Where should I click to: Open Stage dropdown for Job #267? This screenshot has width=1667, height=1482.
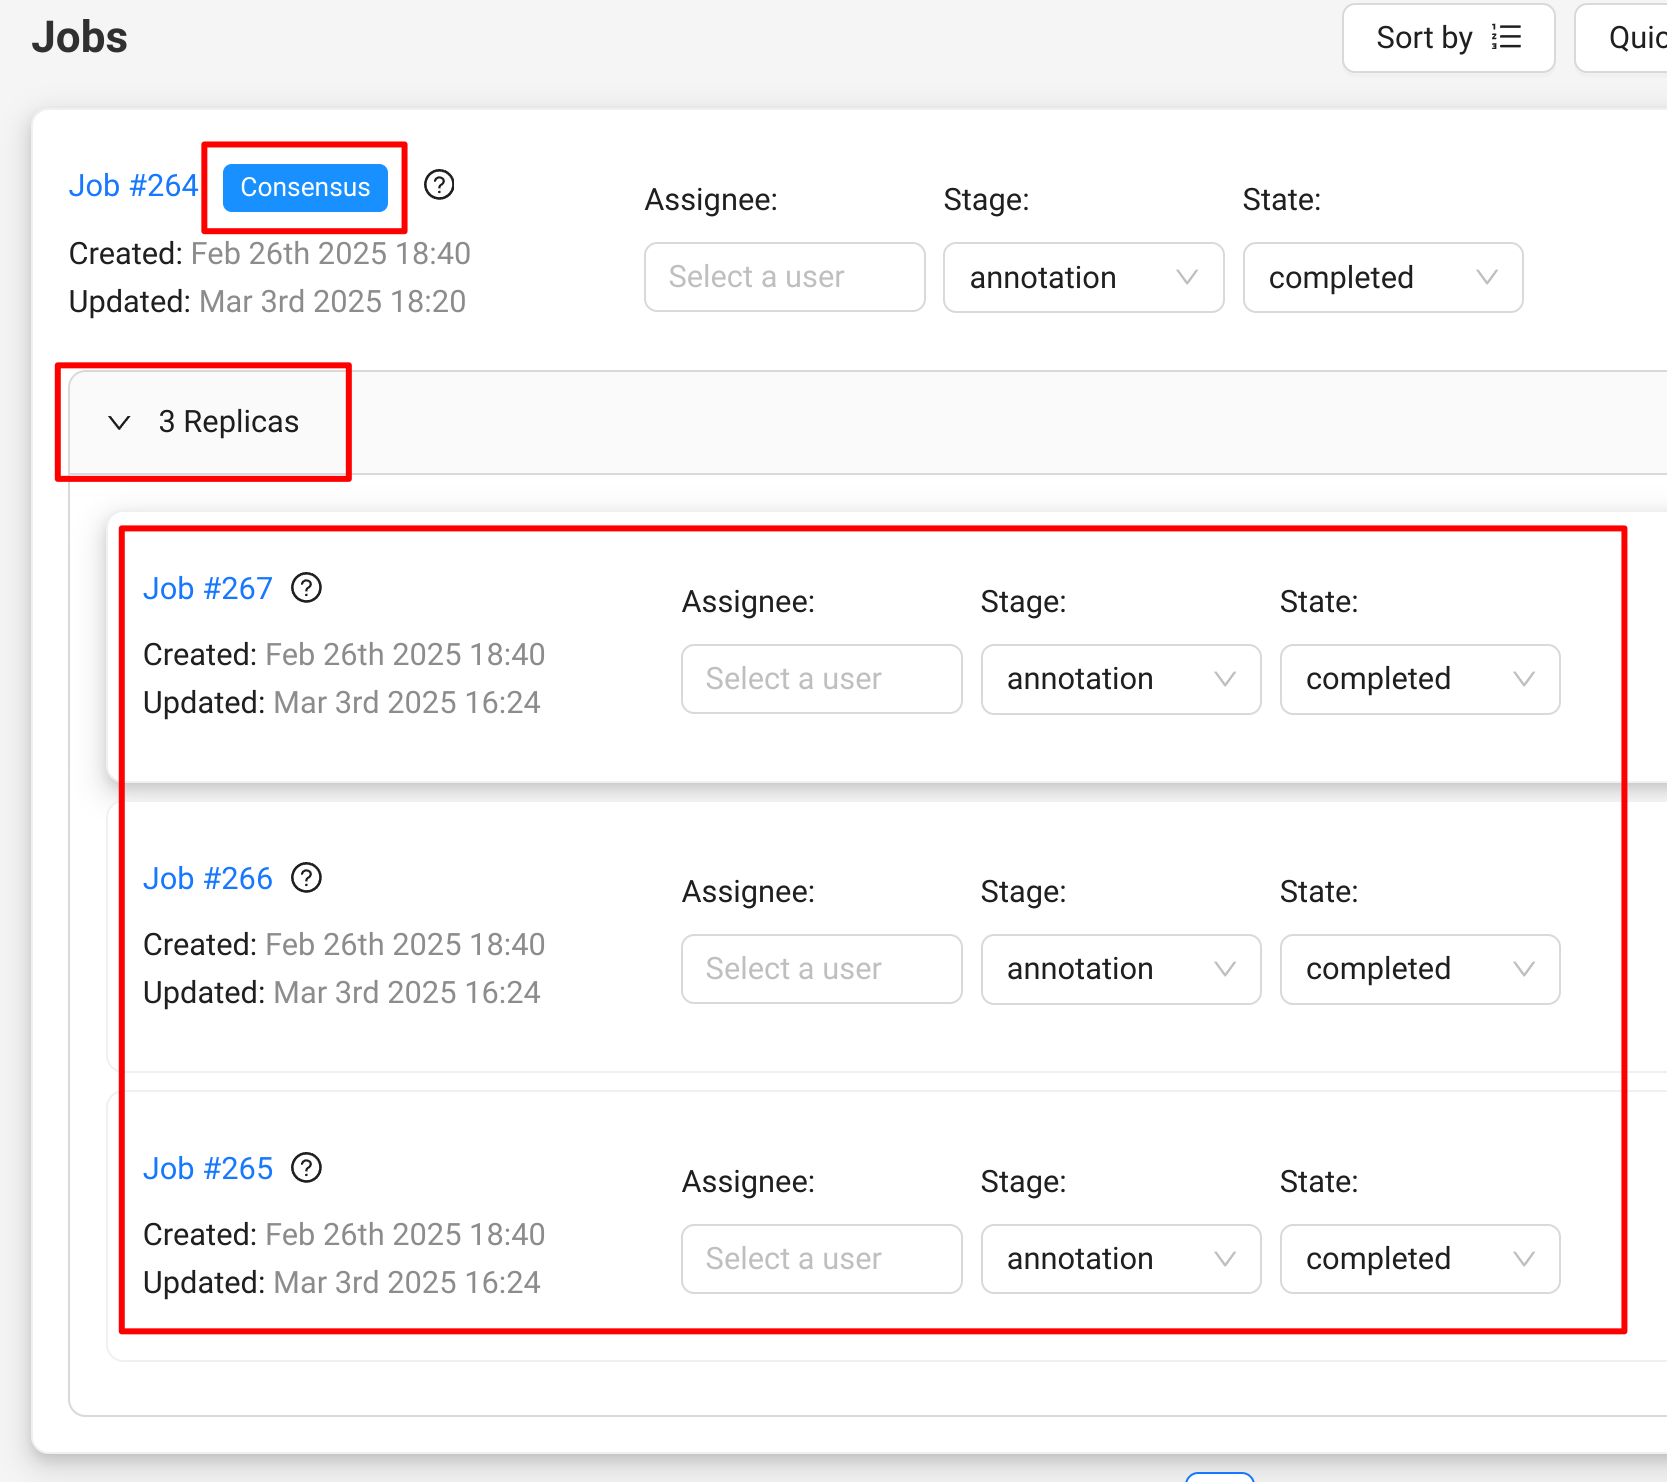tap(1120, 679)
